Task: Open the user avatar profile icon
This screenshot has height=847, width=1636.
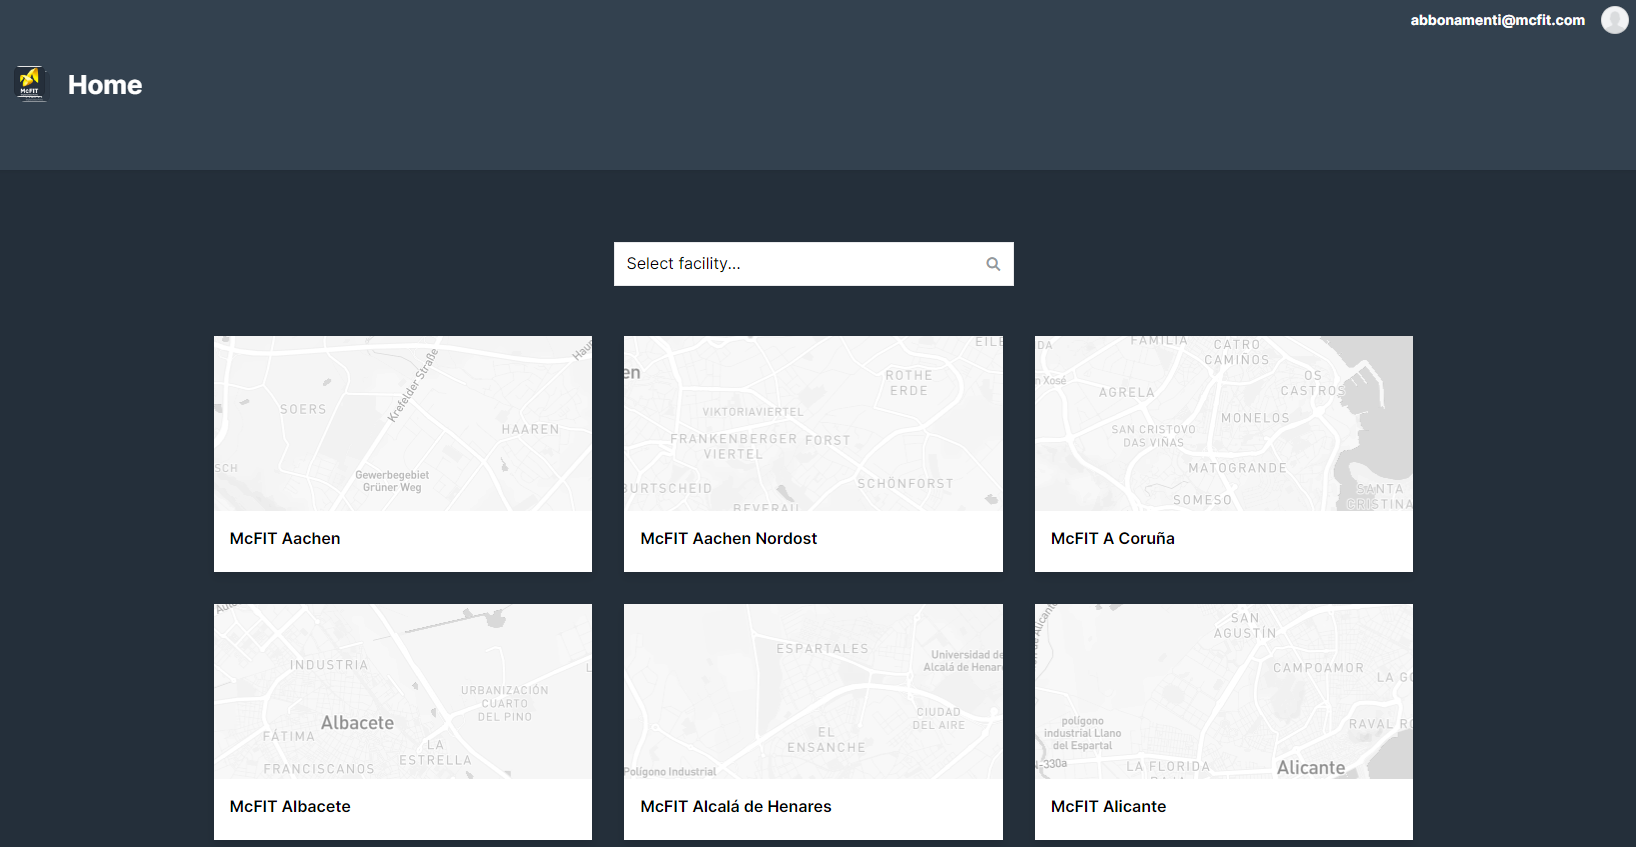Action: pos(1614,20)
